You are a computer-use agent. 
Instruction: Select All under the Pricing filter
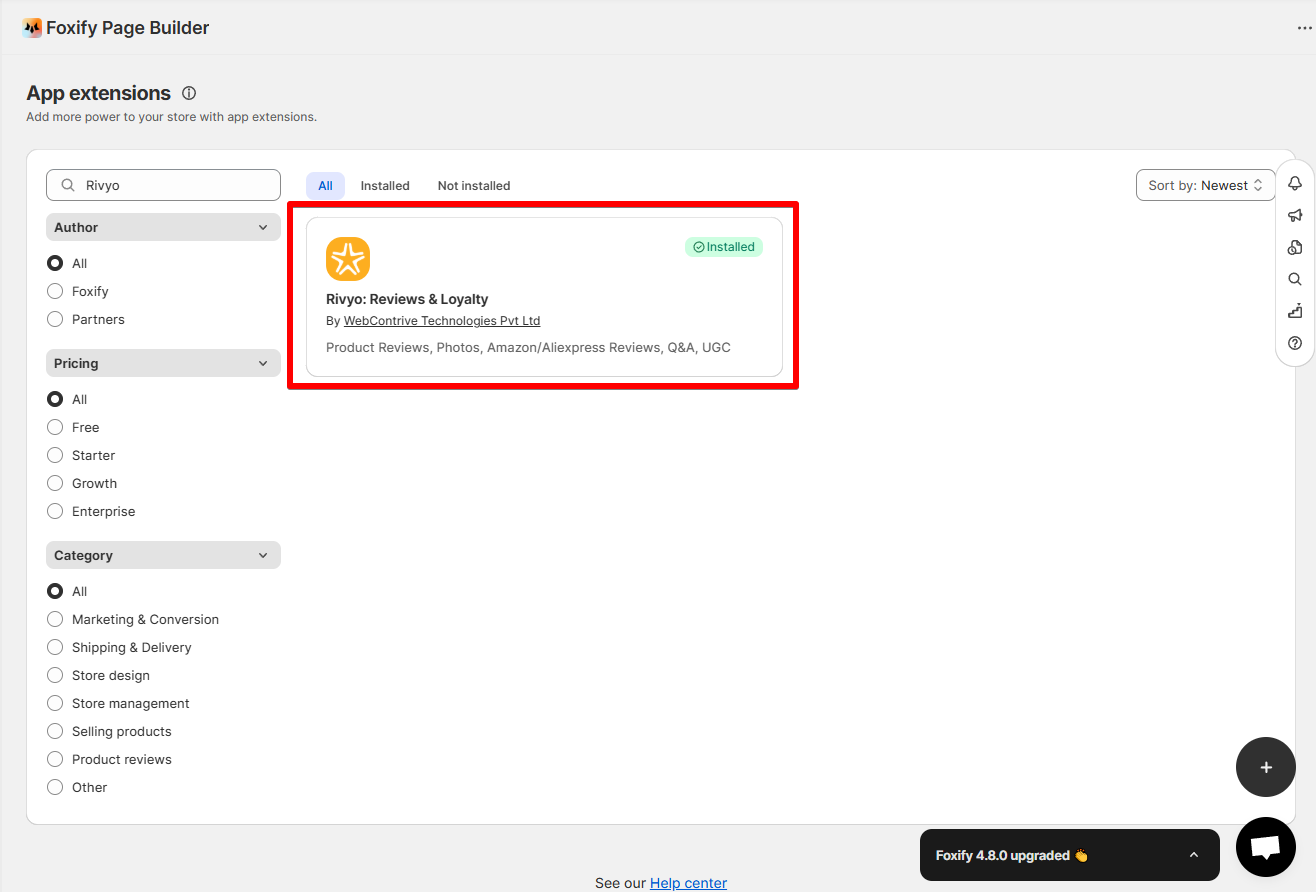pos(55,399)
